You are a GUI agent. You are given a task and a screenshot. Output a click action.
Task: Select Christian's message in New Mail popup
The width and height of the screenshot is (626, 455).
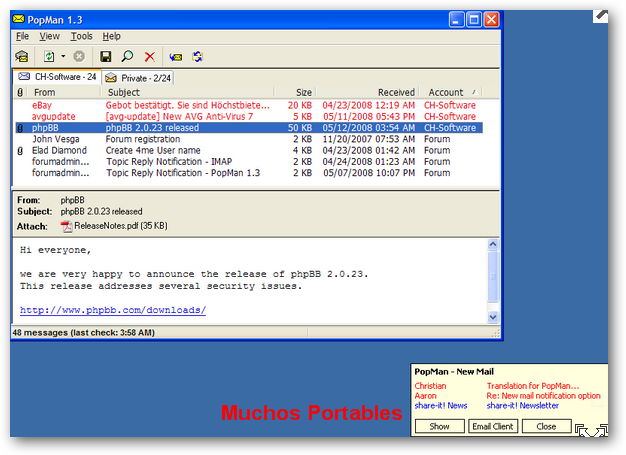(430, 386)
